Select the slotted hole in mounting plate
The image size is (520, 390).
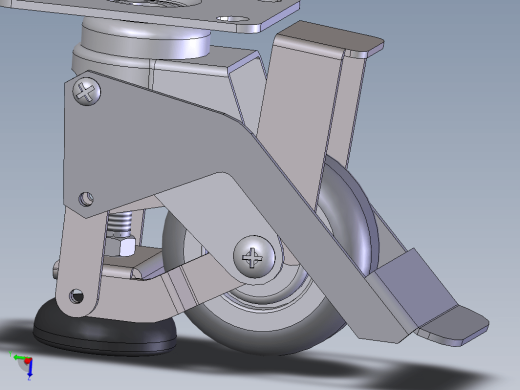[233, 19]
